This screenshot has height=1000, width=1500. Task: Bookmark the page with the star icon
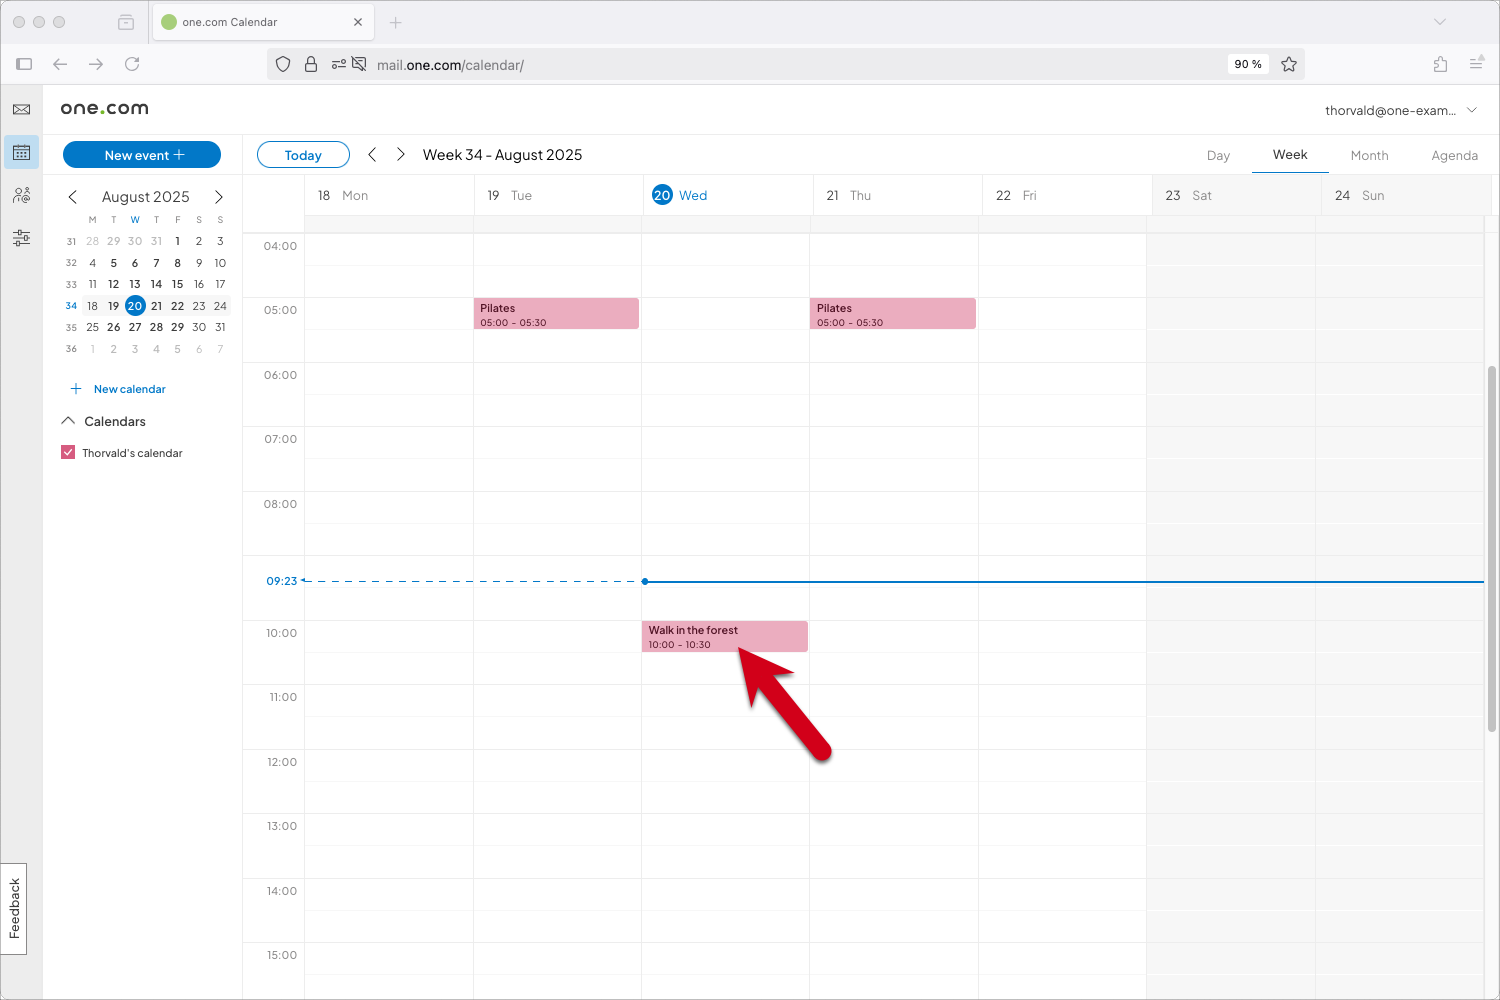[1289, 64]
